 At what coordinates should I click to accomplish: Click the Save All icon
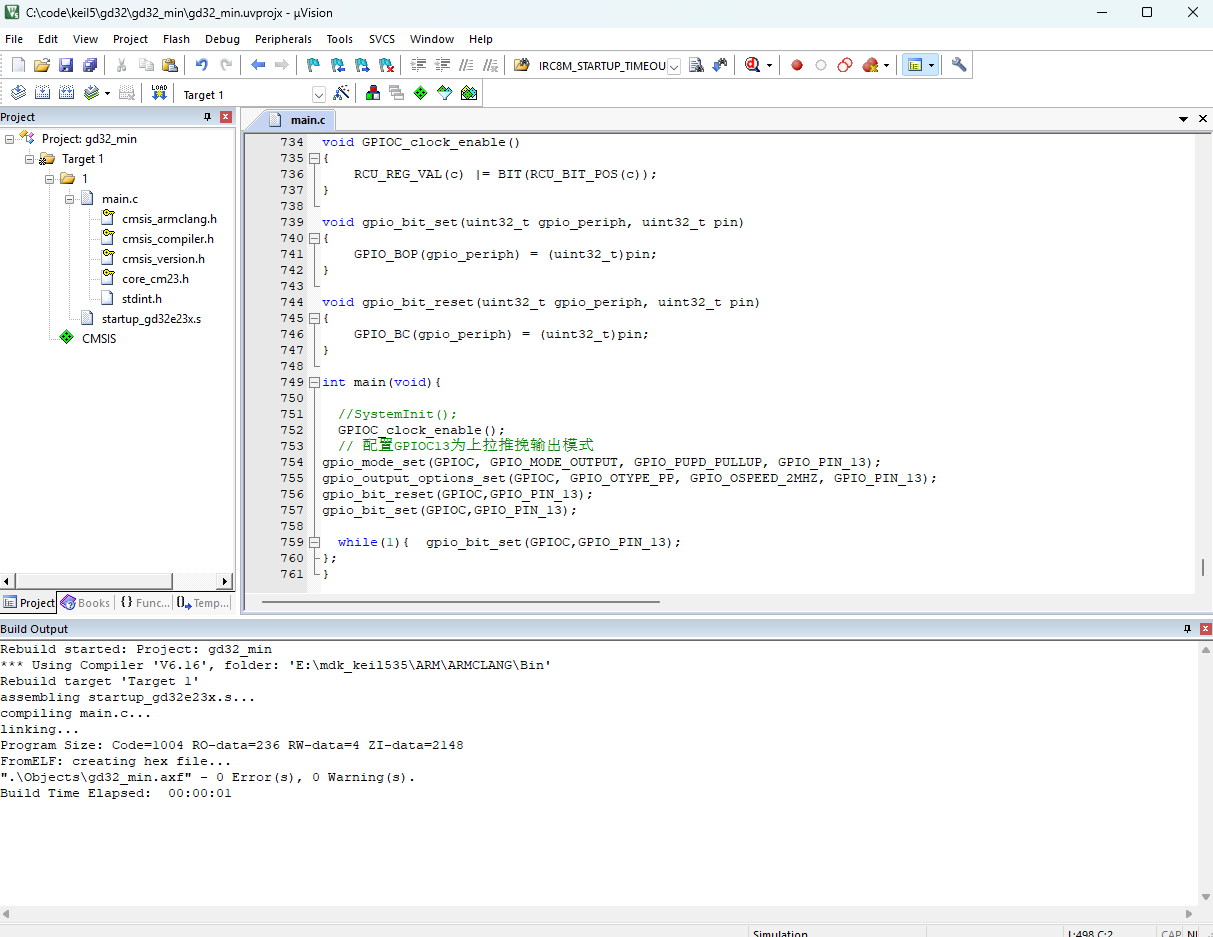[90, 65]
